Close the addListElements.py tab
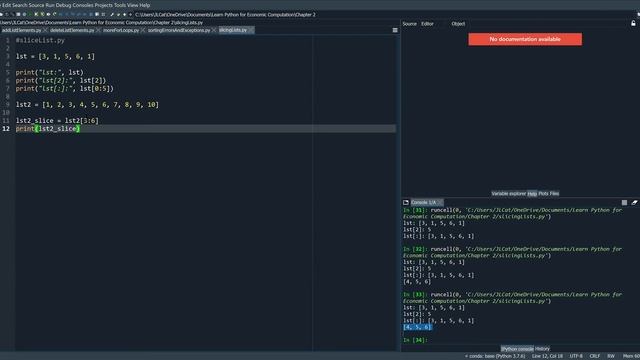This screenshot has width=640, height=360. 45,30
